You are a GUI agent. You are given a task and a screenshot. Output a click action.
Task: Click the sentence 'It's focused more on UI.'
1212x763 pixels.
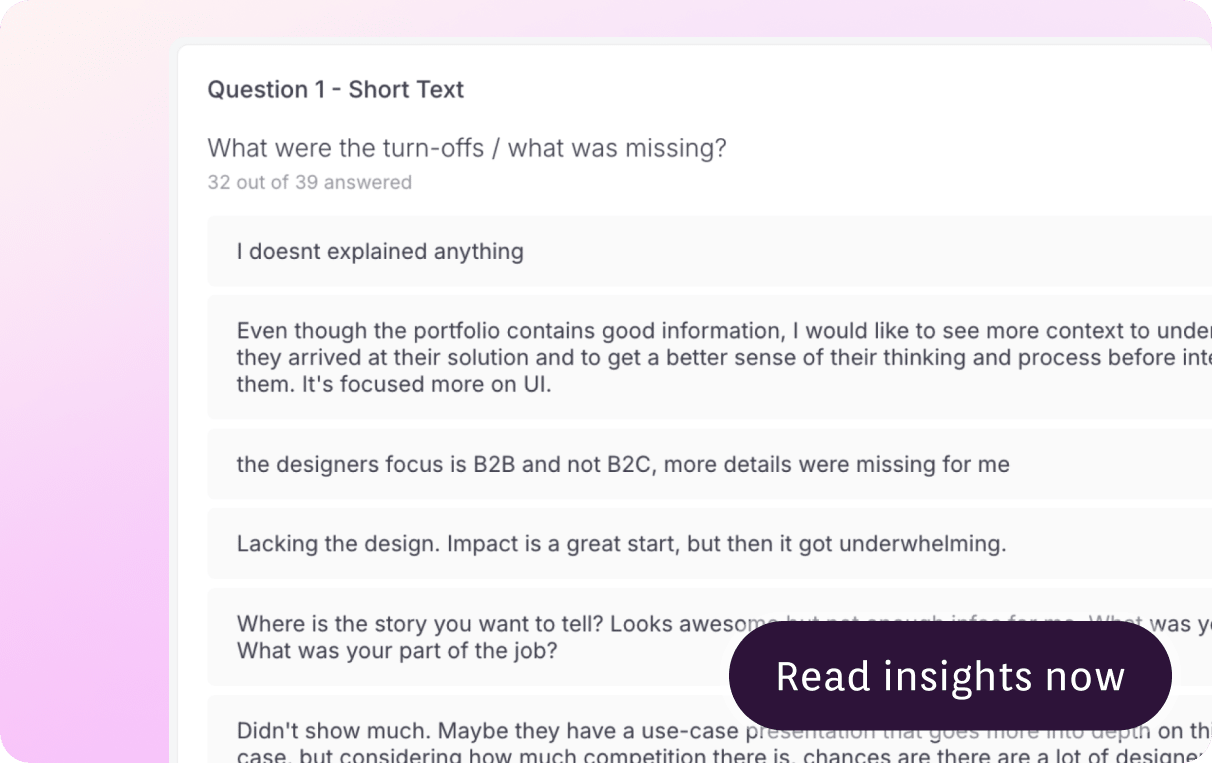click(x=426, y=384)
